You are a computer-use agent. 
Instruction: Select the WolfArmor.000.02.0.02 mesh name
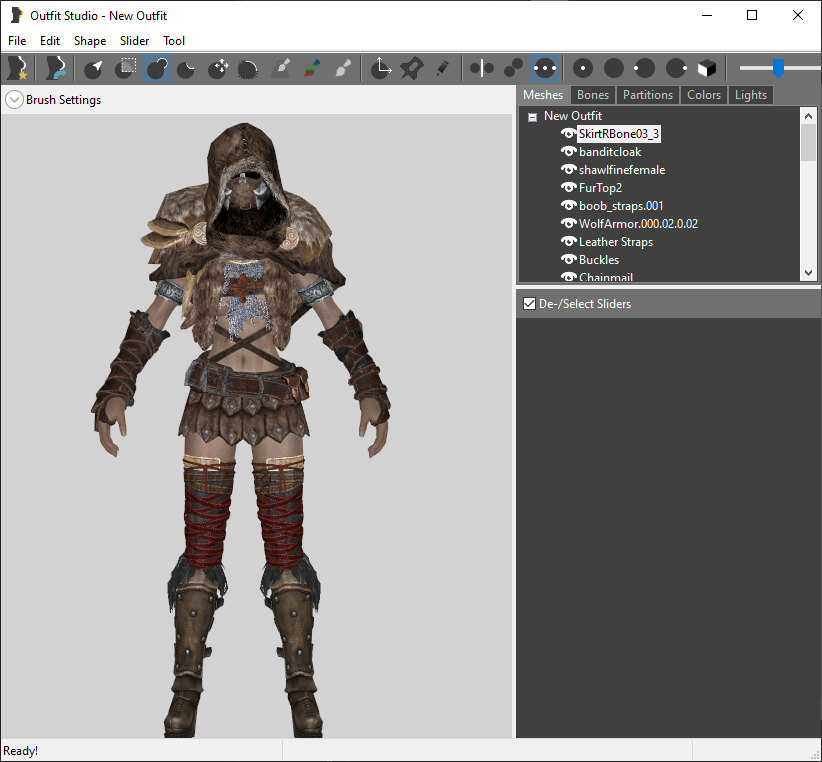(638, 223)
